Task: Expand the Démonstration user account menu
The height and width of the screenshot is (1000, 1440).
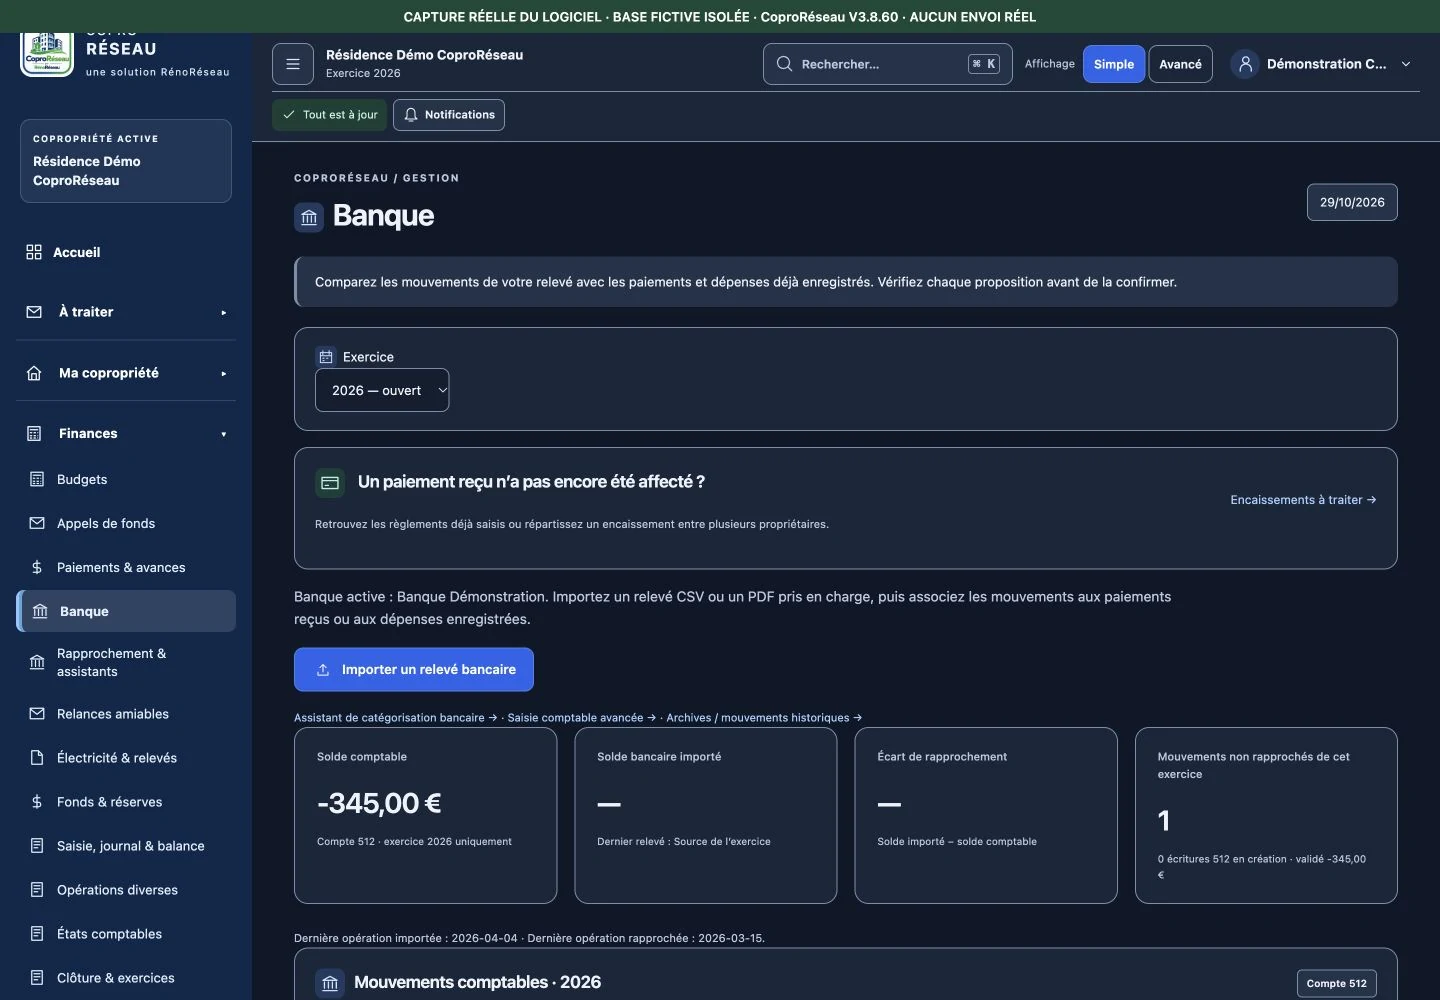Action: pyautogui.click(x=1322, y=64)
